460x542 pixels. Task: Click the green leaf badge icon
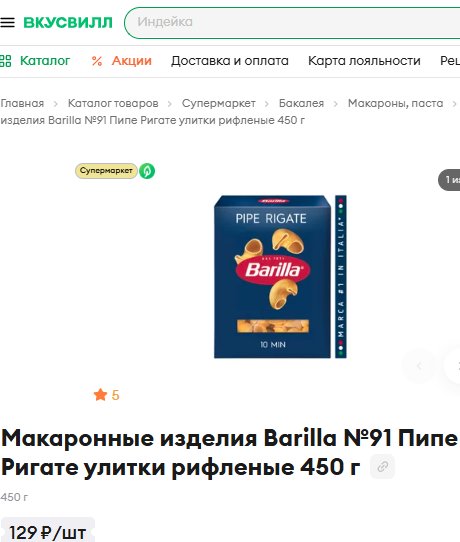147,171
